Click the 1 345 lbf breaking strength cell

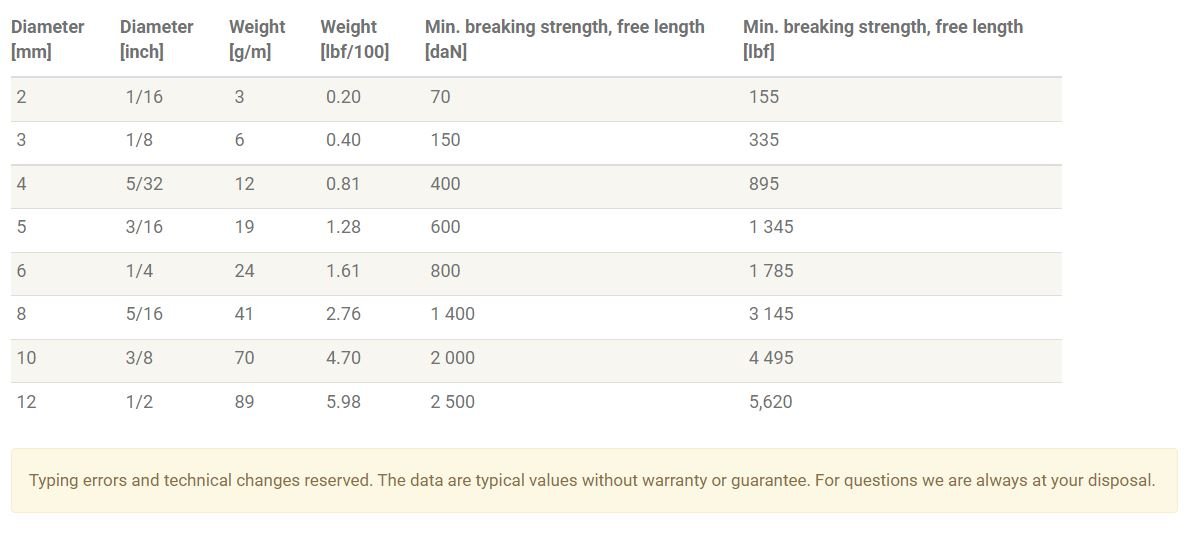tap(771, 227)
